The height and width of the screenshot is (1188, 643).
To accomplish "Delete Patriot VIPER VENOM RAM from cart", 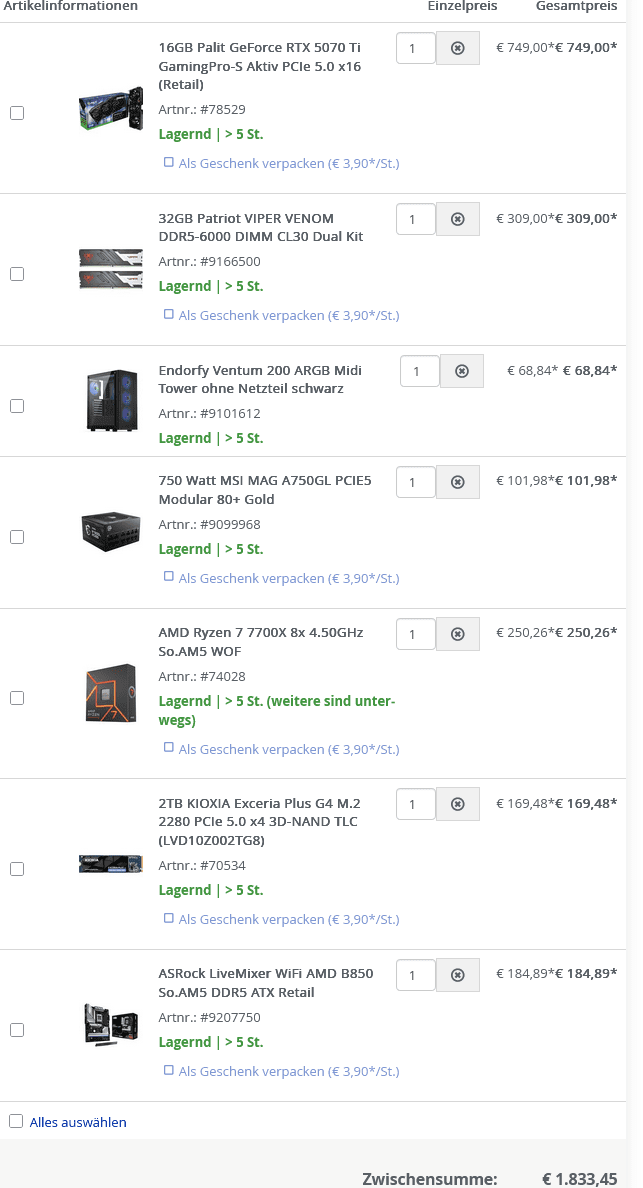I will [x=458, y=219].
